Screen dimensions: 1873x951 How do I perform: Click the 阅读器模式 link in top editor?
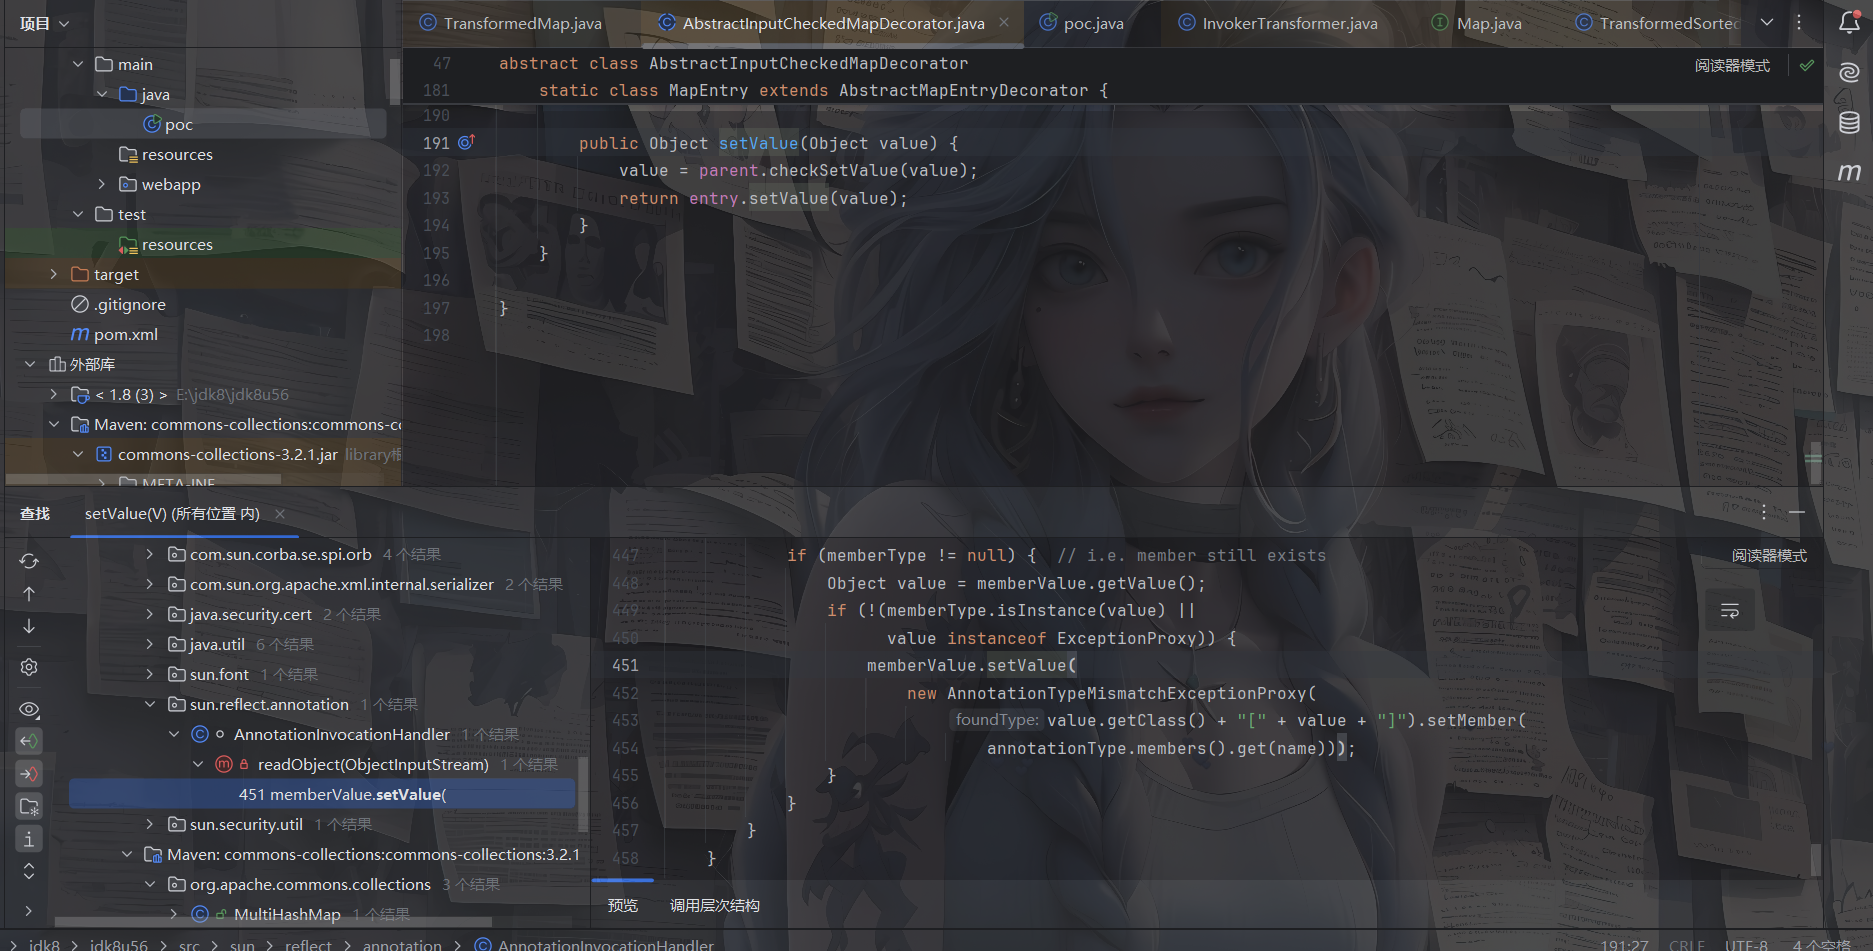click(1732, 66)
